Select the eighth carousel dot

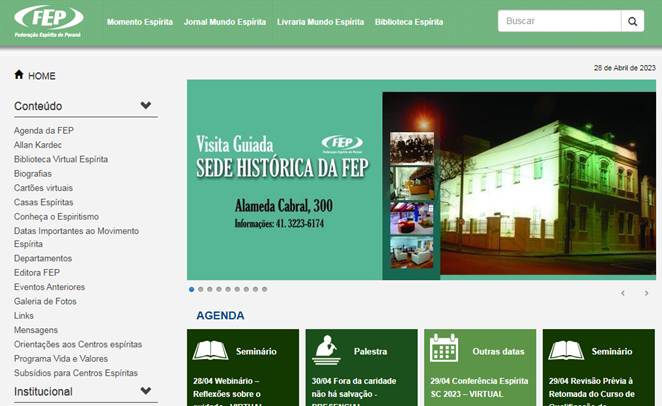(255, 289)
